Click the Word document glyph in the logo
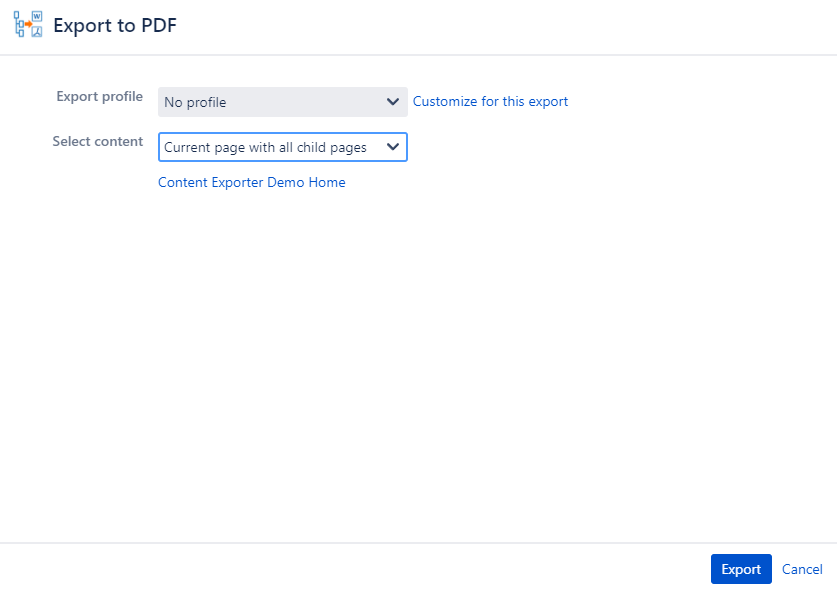This screenshot has width=837, height=591. pos(37,16)
